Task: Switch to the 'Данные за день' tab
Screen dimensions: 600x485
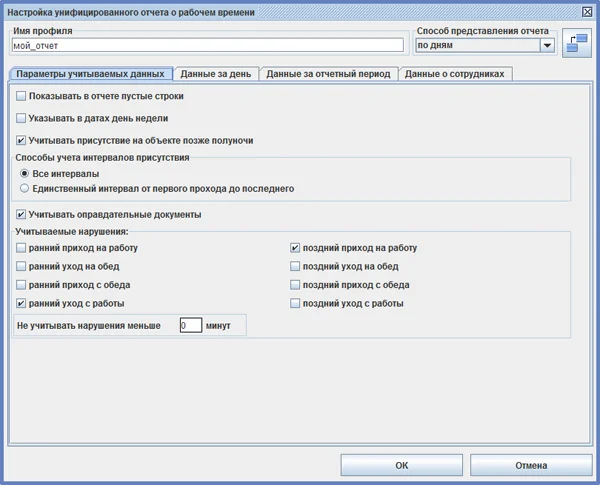Action: coord(216,74)
